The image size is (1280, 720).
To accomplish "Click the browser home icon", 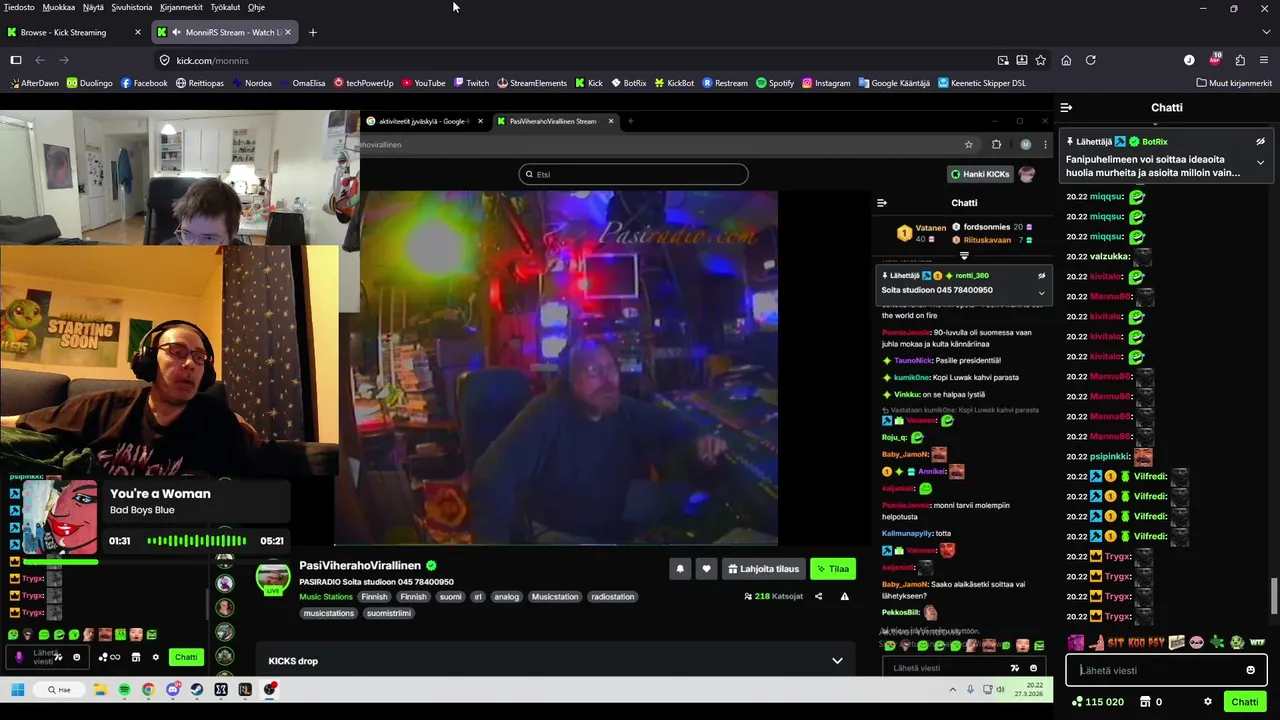I will click(x=1066, y=60).
